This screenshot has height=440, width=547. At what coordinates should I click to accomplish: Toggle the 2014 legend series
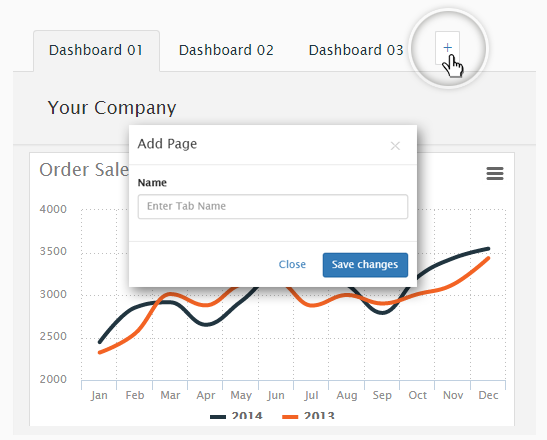click(x=236, y=416)
